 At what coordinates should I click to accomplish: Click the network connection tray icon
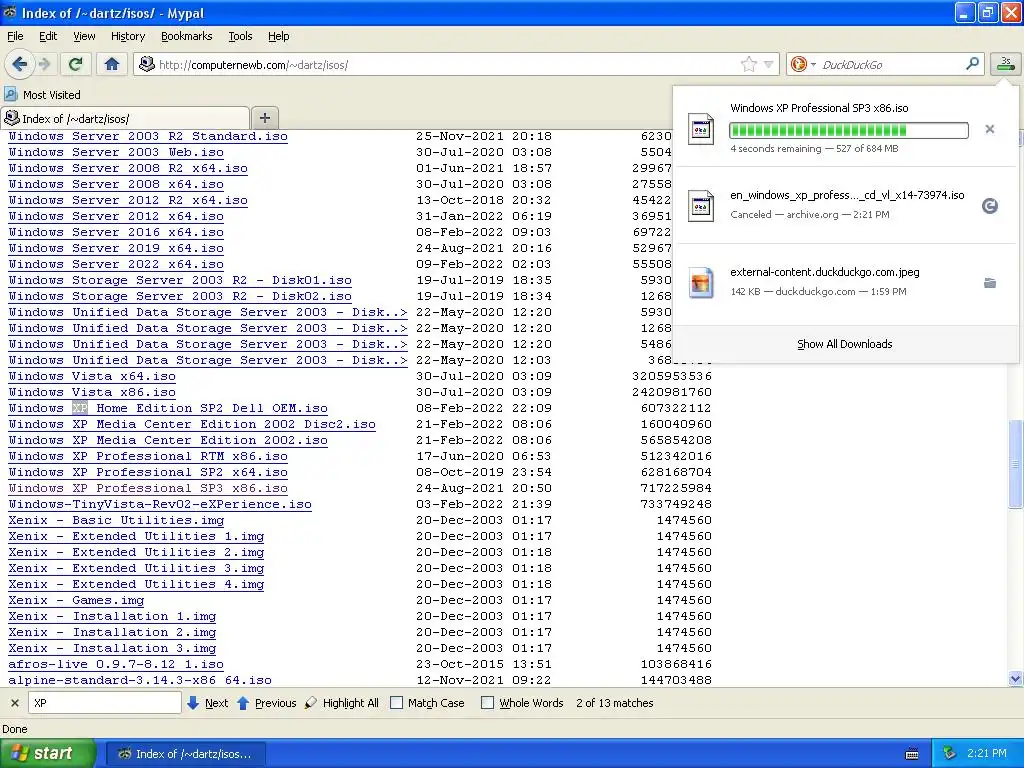coord(949,754)
